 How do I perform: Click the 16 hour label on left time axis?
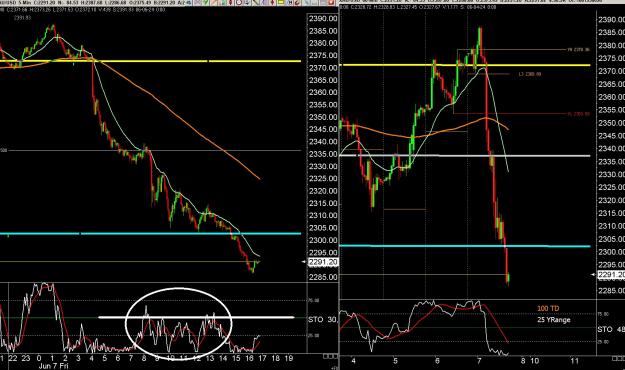click(249, 358)
